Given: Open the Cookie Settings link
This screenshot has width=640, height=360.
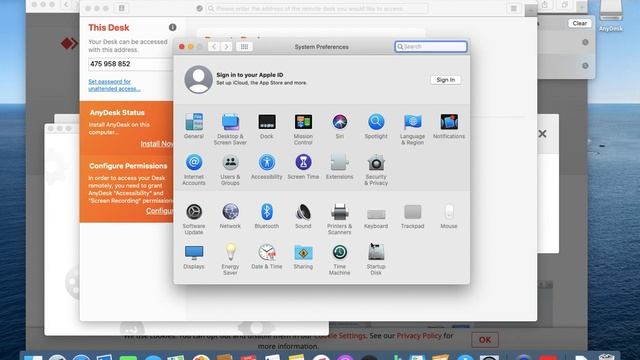Looking at the screenshot, I should [x=340, y=336].
